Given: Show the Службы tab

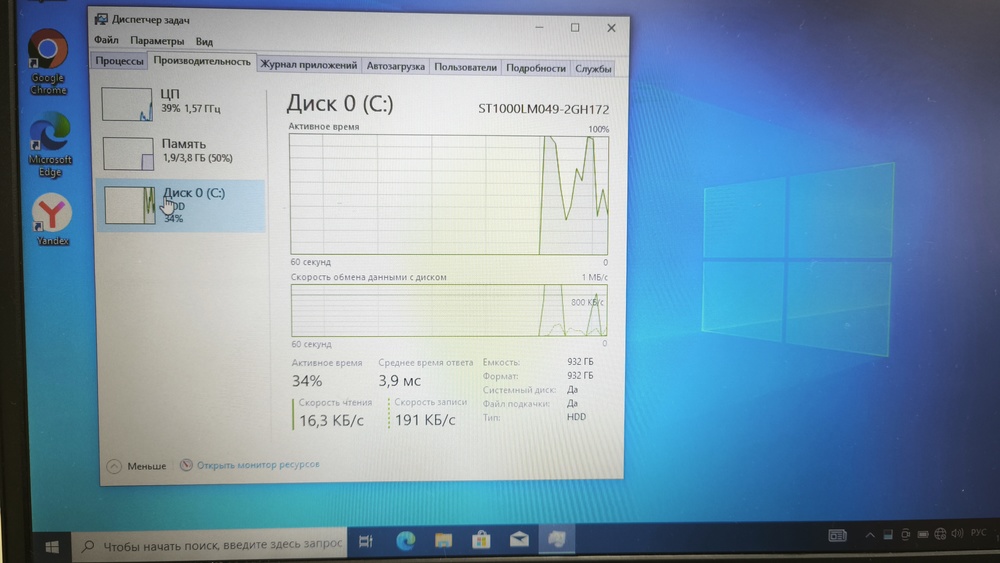Looking at the screenshot, I should 593,68.
